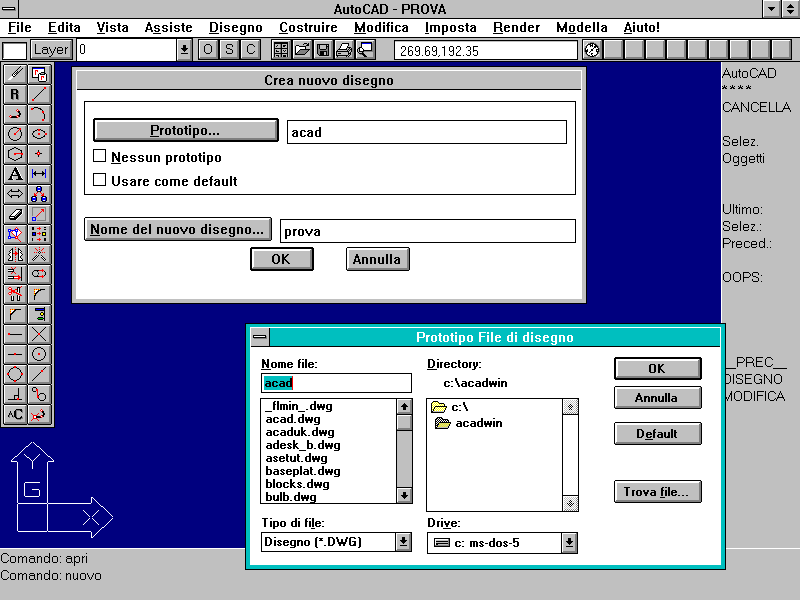Image resolution: width=800 pixels, height=600 pixels.
Task: Select the Copy tool with three blue circles
Action: pos(39,194)
